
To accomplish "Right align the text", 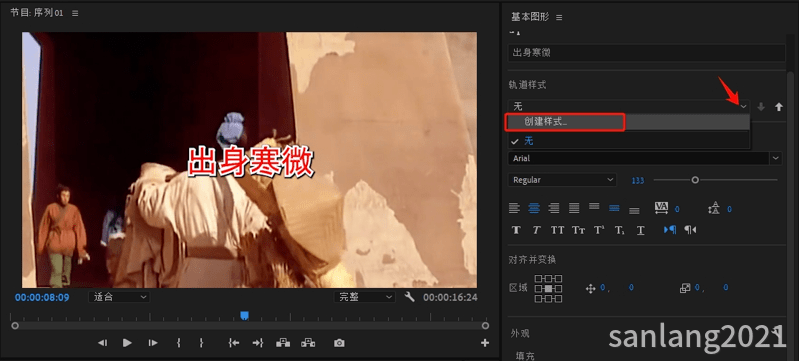I will [554, 208].
